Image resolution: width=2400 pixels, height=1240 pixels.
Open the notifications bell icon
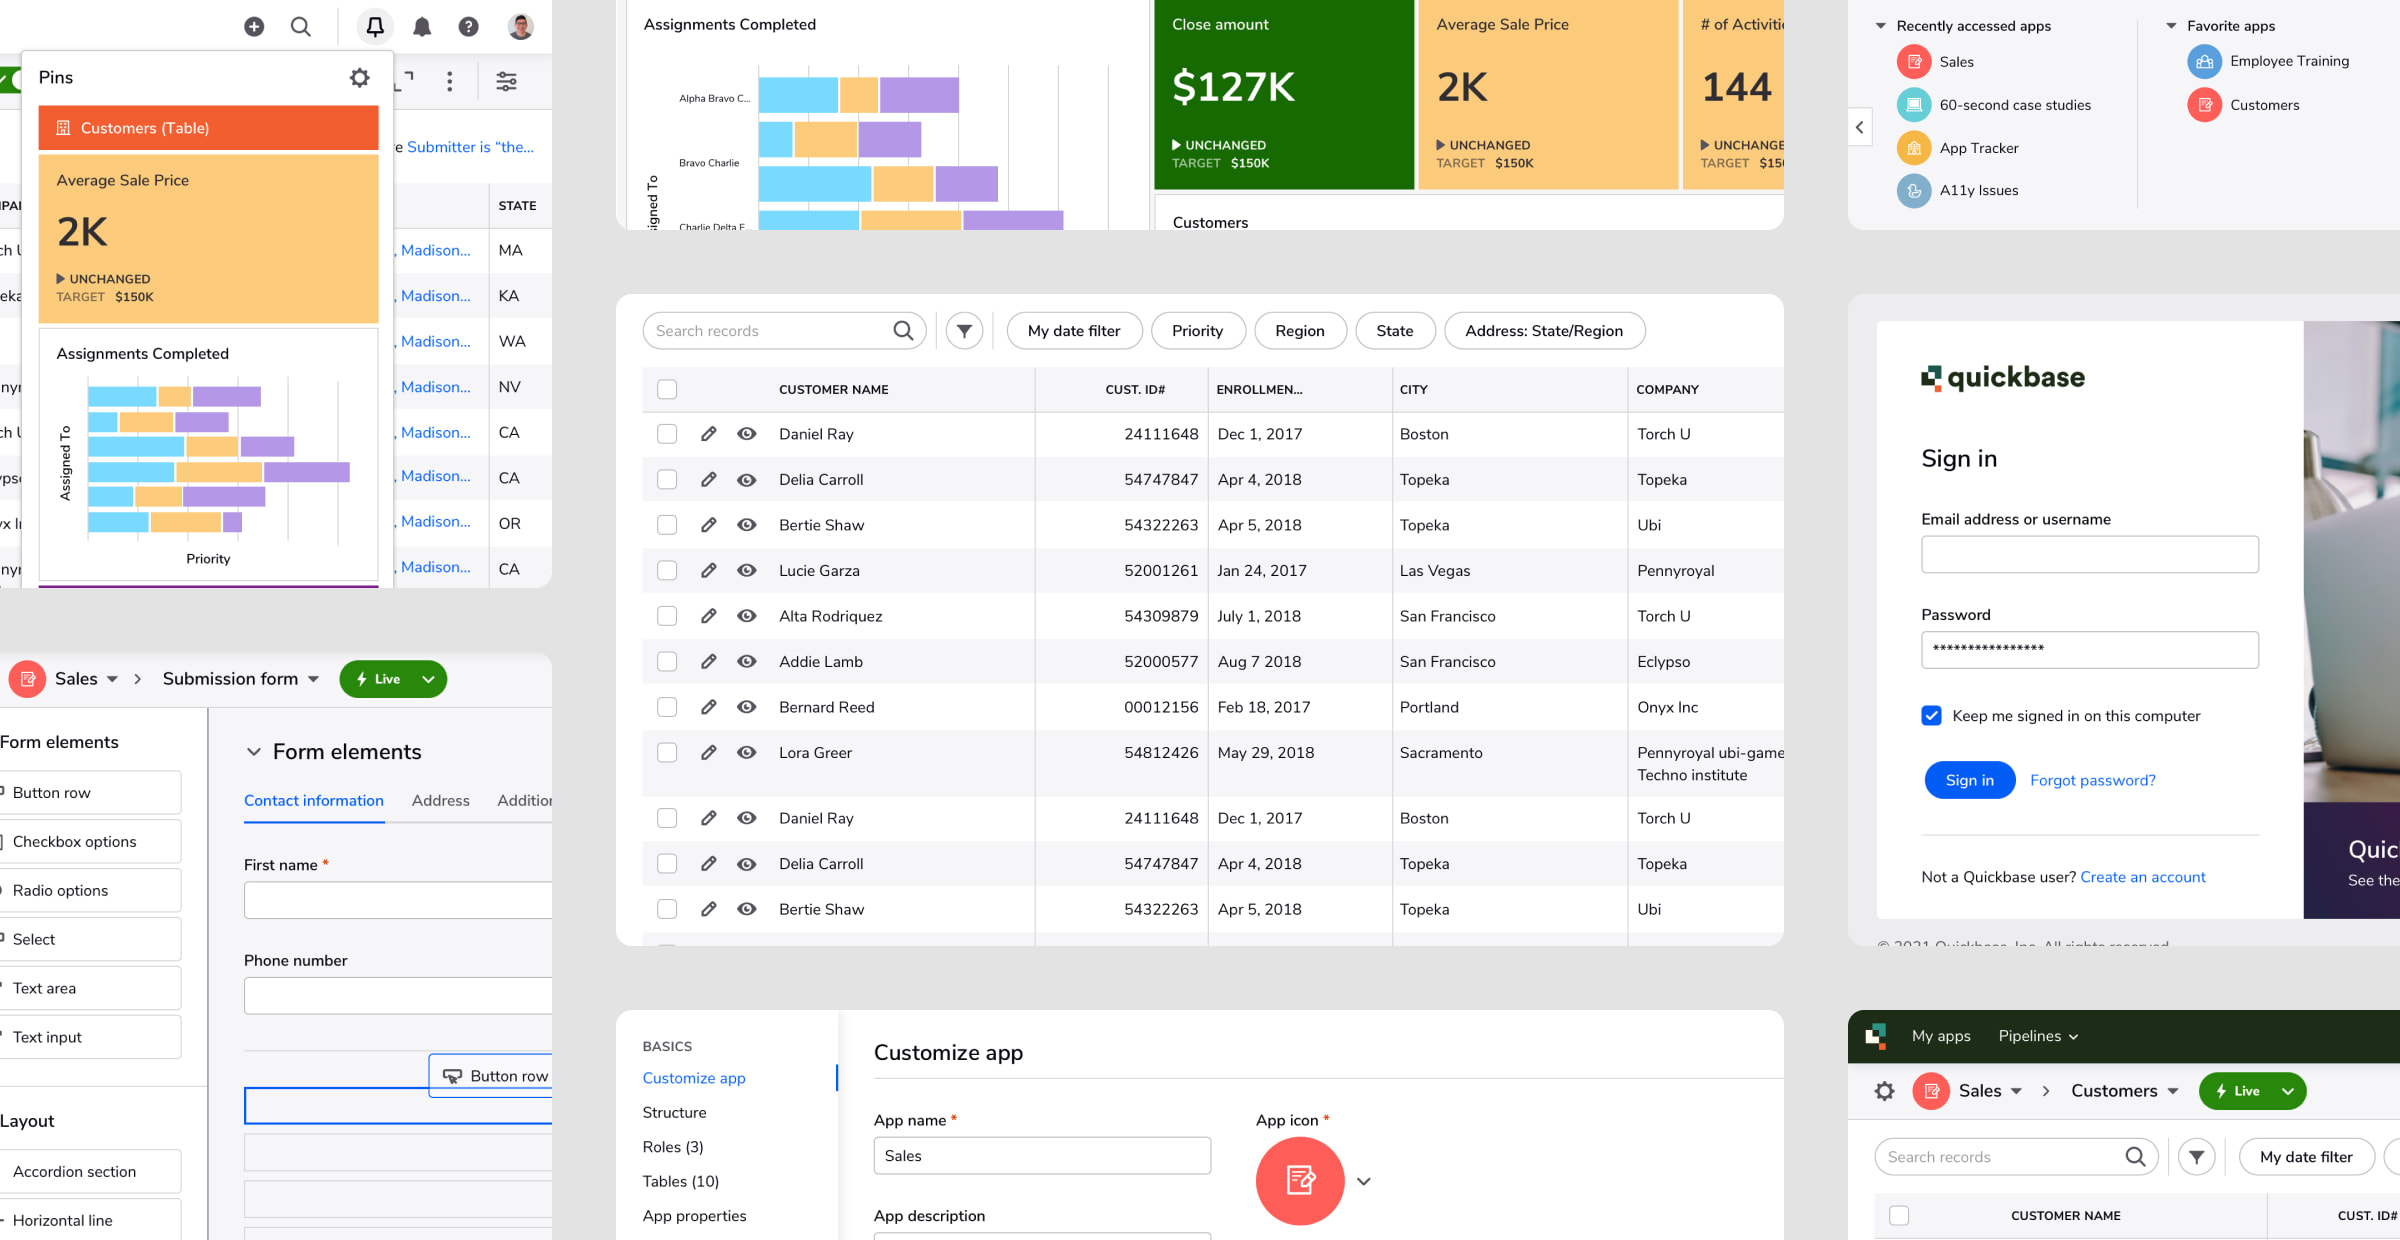[422, 27]
